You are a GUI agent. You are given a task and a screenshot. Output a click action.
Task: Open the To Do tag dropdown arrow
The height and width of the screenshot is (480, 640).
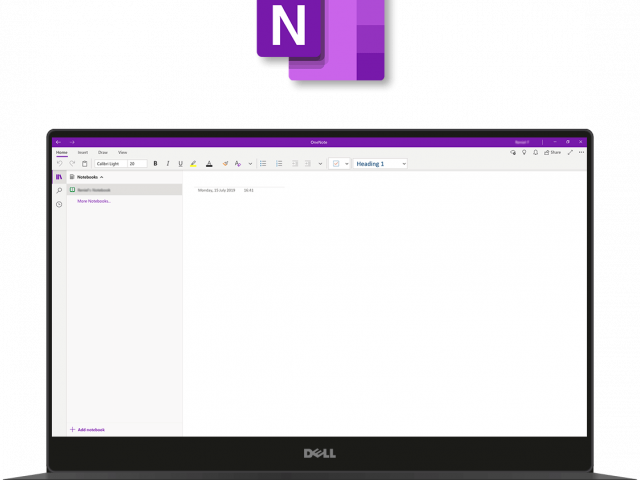coord(347,163)
